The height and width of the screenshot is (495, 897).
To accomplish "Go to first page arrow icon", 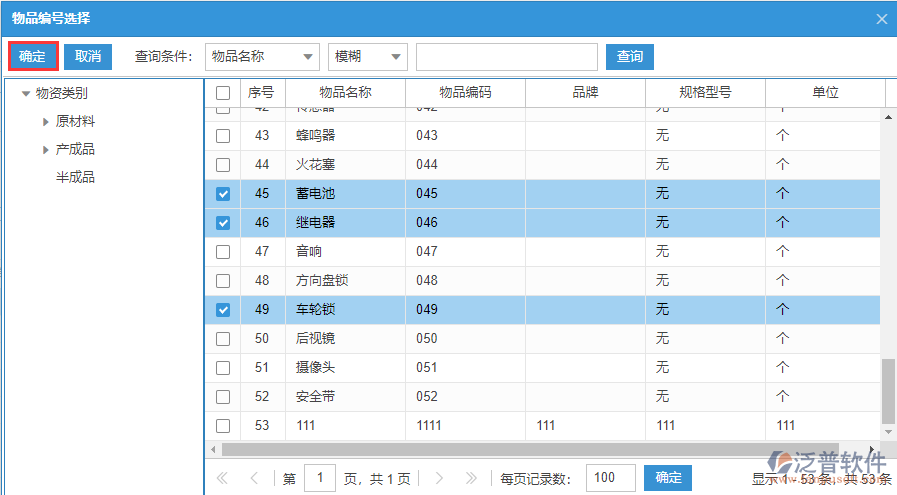I will coord(222,478).
